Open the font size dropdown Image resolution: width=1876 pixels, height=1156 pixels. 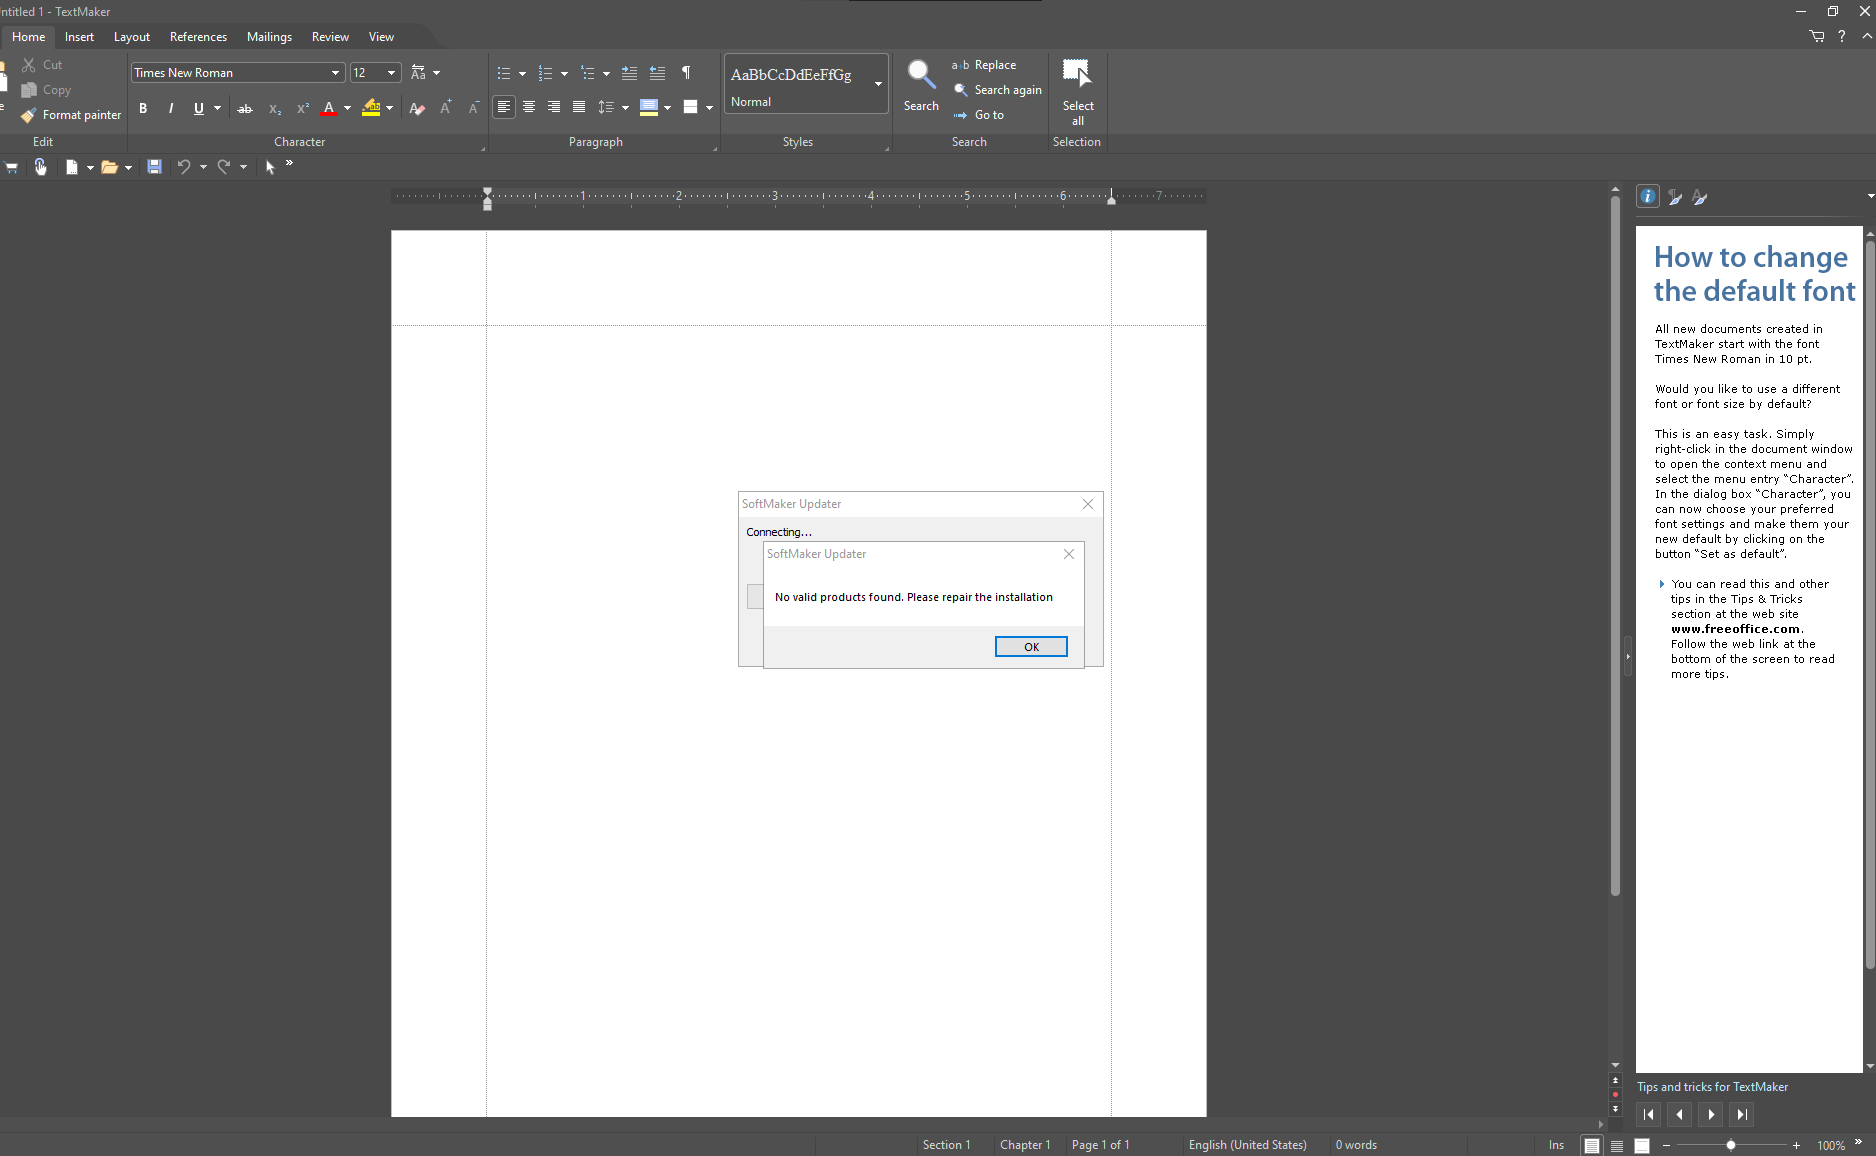[392, 73]
